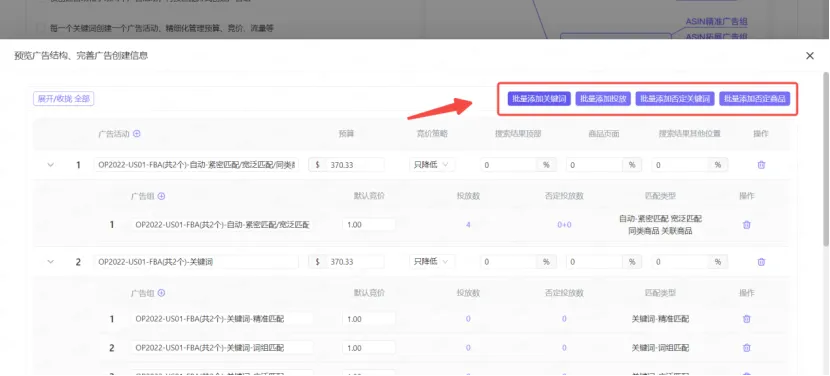Open the 投放数 link showing 4
830x376 pixels.
pos(468,225)
